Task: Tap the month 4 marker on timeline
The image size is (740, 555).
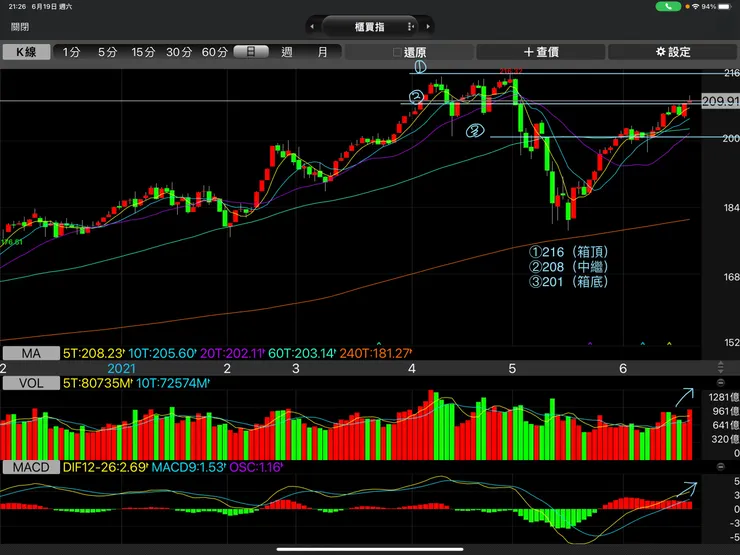Action: click(x=412, y=368)
